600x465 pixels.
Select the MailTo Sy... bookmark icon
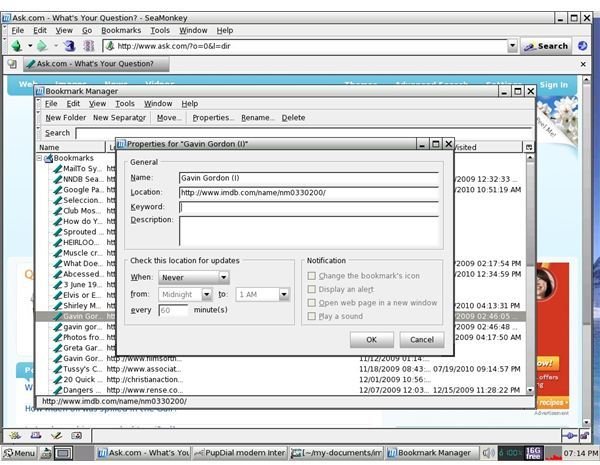point(58,169)
